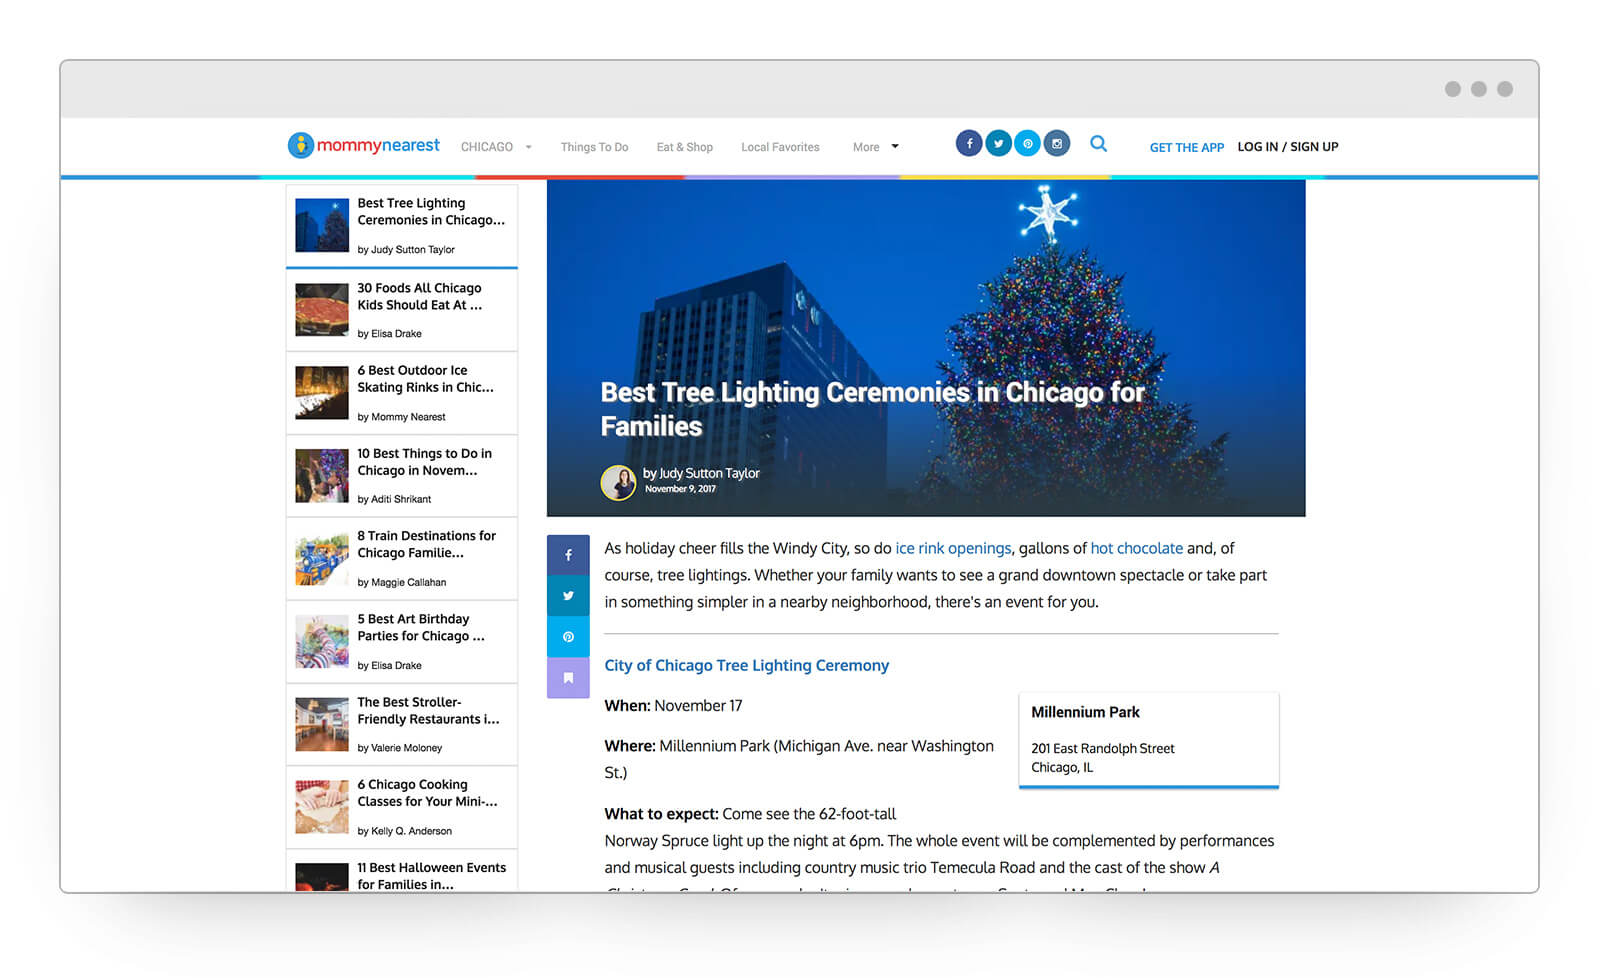Click LOG IN / SIGN UP
Image resolution: width=1600 pixels, height=978 pixels.
point(1287,147)
